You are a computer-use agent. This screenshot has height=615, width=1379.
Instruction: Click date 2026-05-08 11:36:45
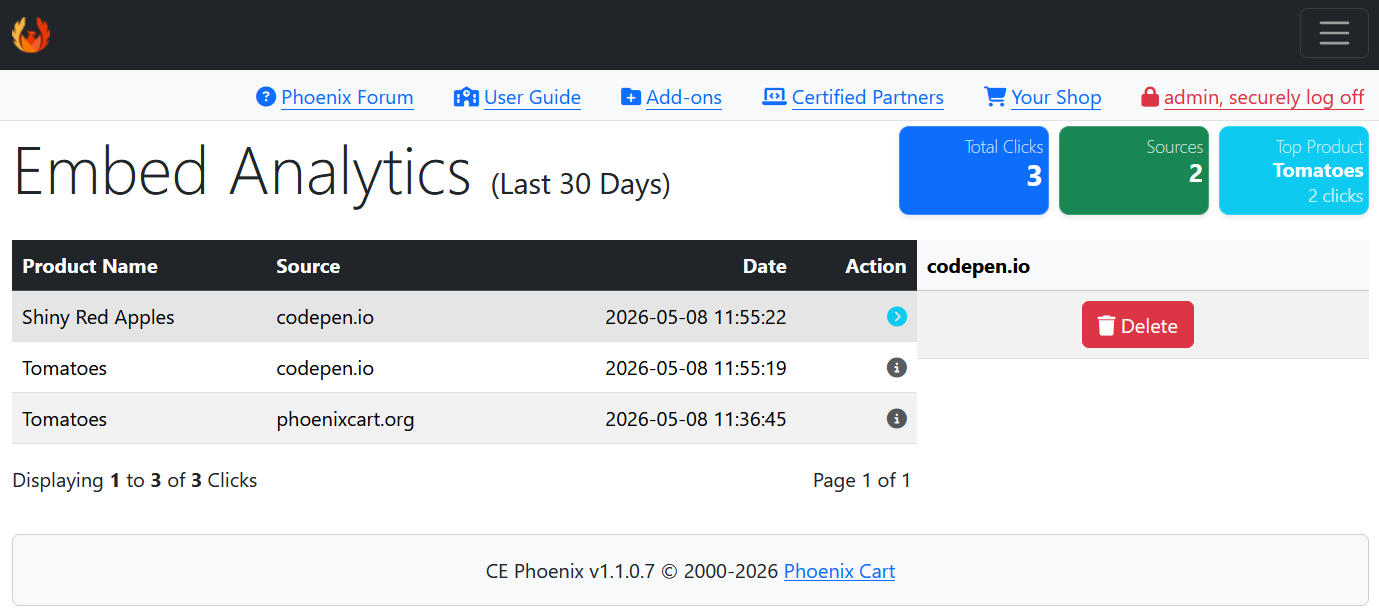click(696, 419)
